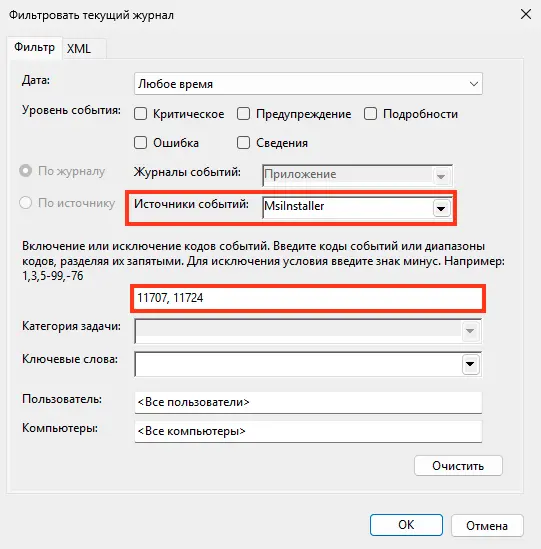Check the Сведения event level box

243,143
